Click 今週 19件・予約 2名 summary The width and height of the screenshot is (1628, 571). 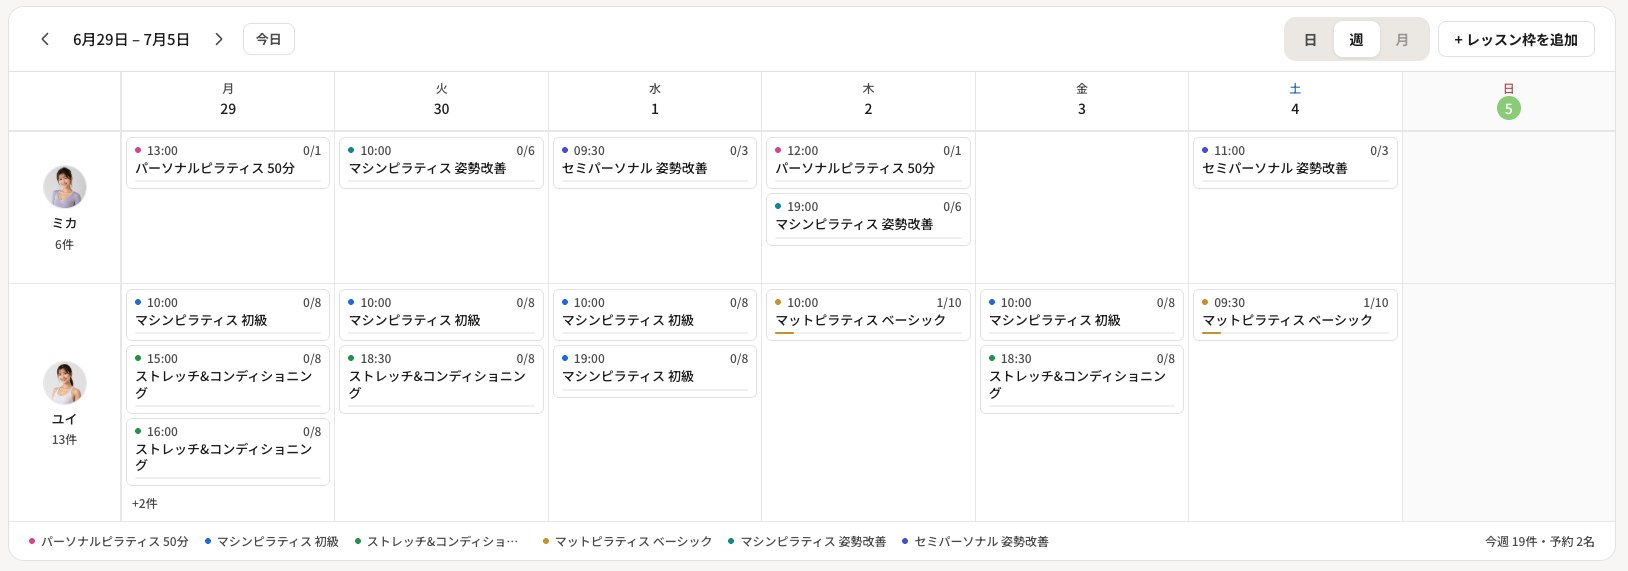(x=1539, y=542)
